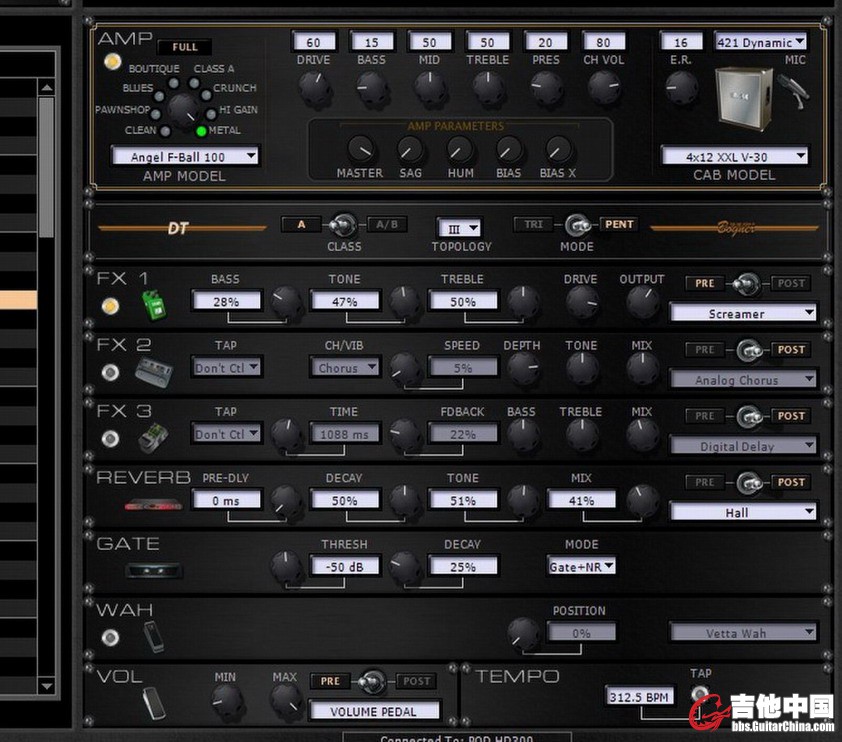Click the tempo field showing 312.5 BPM

pyautogui.click(x=639, y=697)
